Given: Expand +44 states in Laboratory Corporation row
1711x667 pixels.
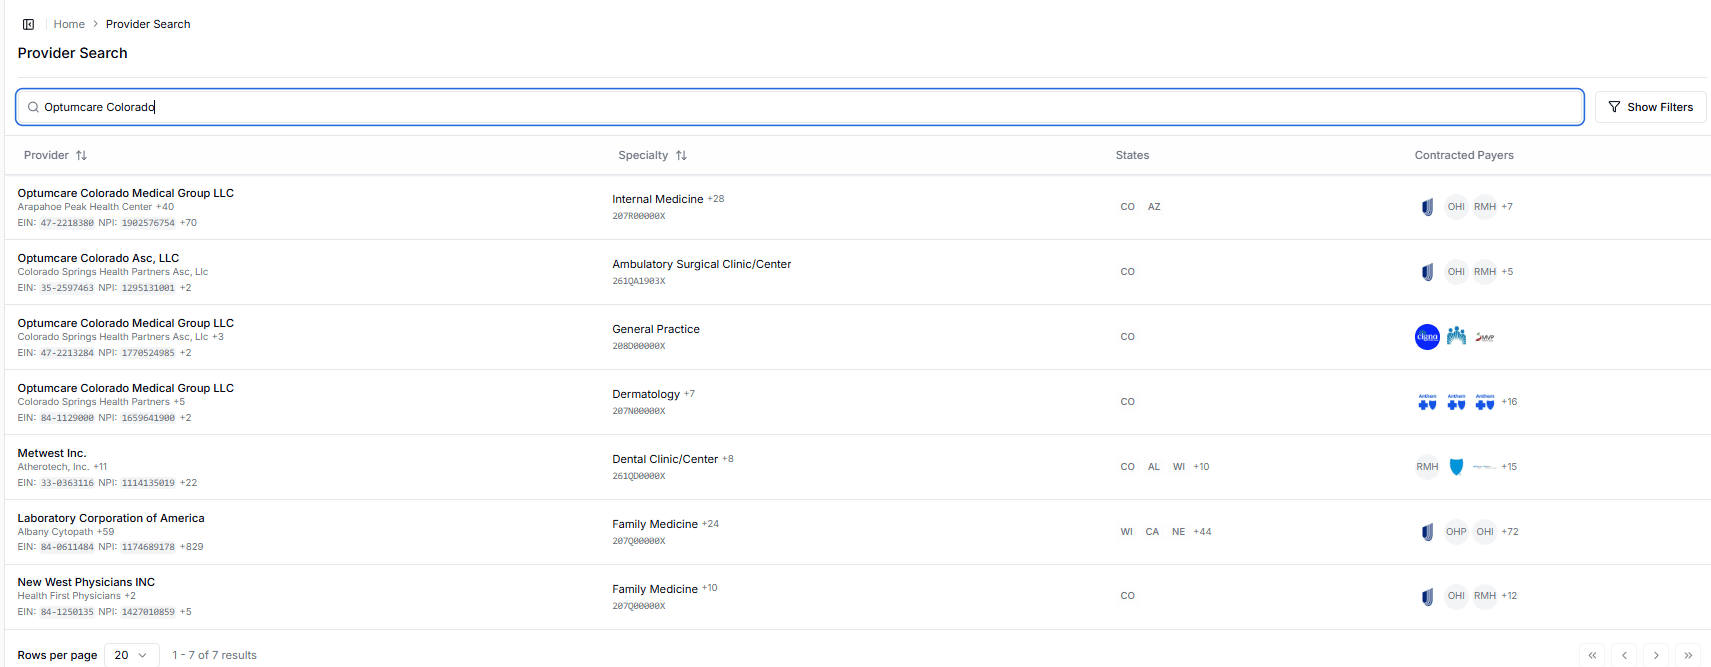Looking at the screenshot, I should [x=1202, y=532].
